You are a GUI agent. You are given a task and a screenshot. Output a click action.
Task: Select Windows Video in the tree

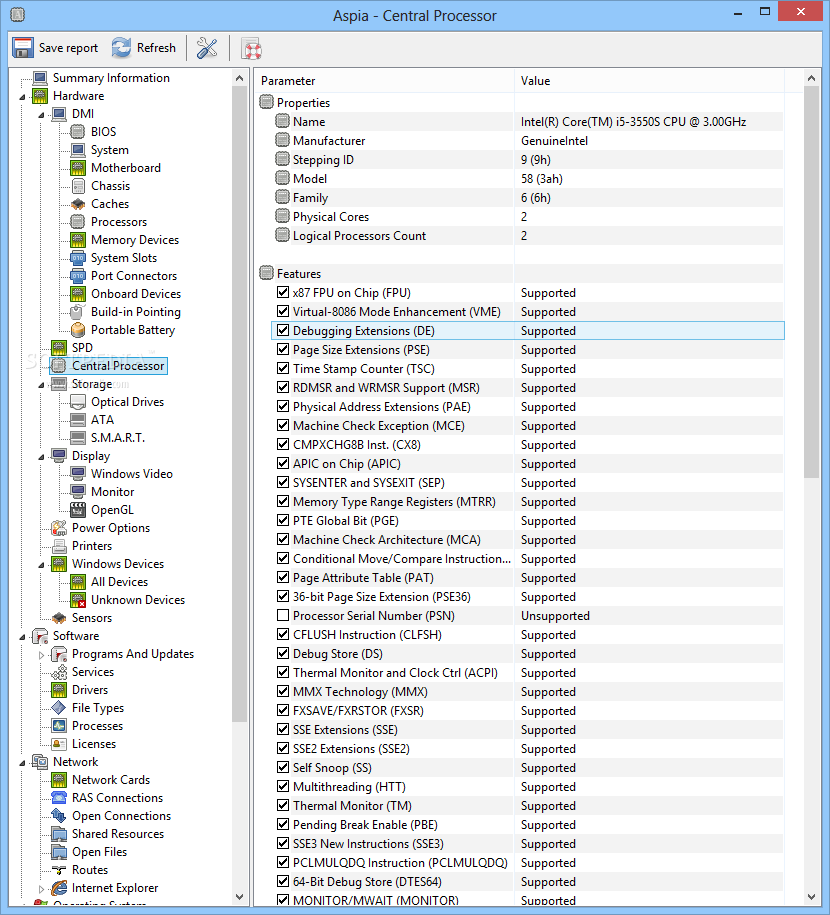pyautogui.click(x=132, y=474)
